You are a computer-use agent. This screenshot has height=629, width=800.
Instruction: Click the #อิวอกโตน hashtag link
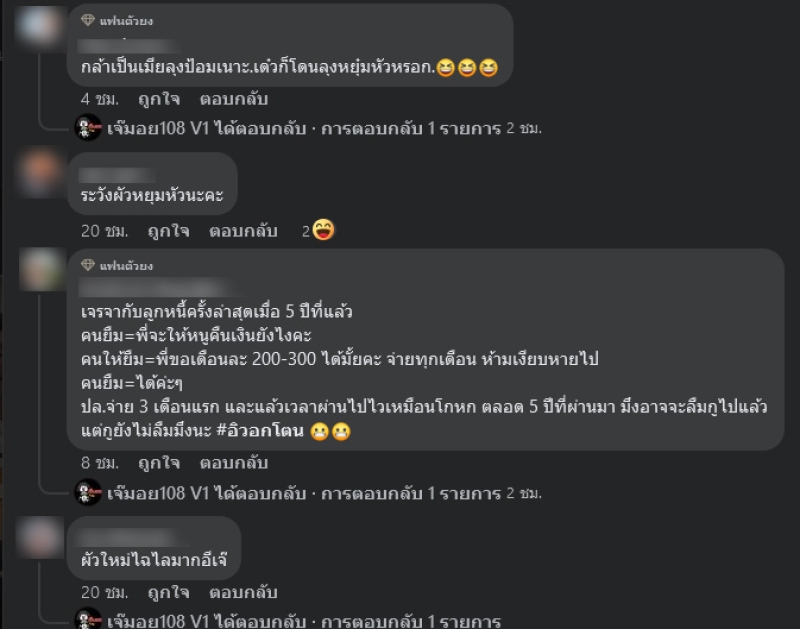(x=260, y=431)
